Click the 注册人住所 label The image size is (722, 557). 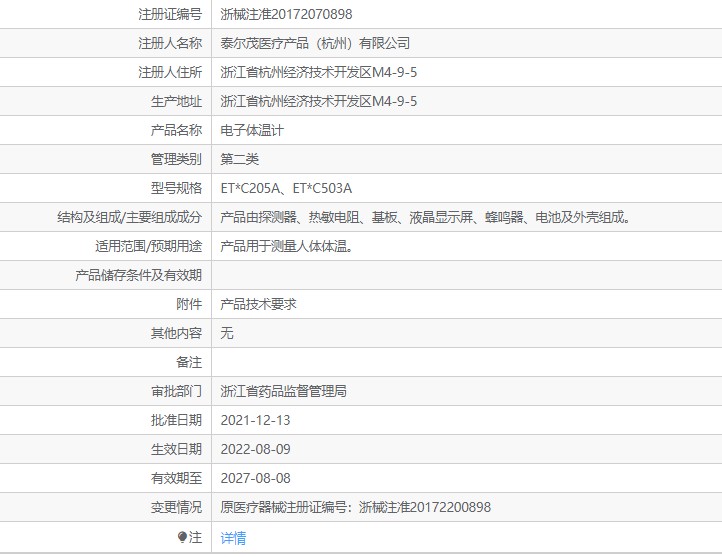click(x=170, y=72)
